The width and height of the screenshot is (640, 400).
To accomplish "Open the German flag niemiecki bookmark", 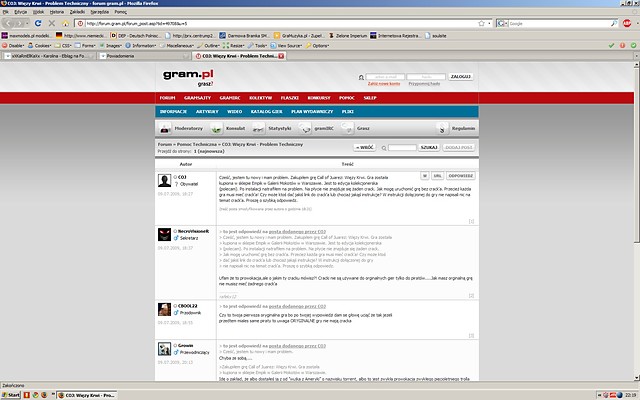I will point(81,36).
